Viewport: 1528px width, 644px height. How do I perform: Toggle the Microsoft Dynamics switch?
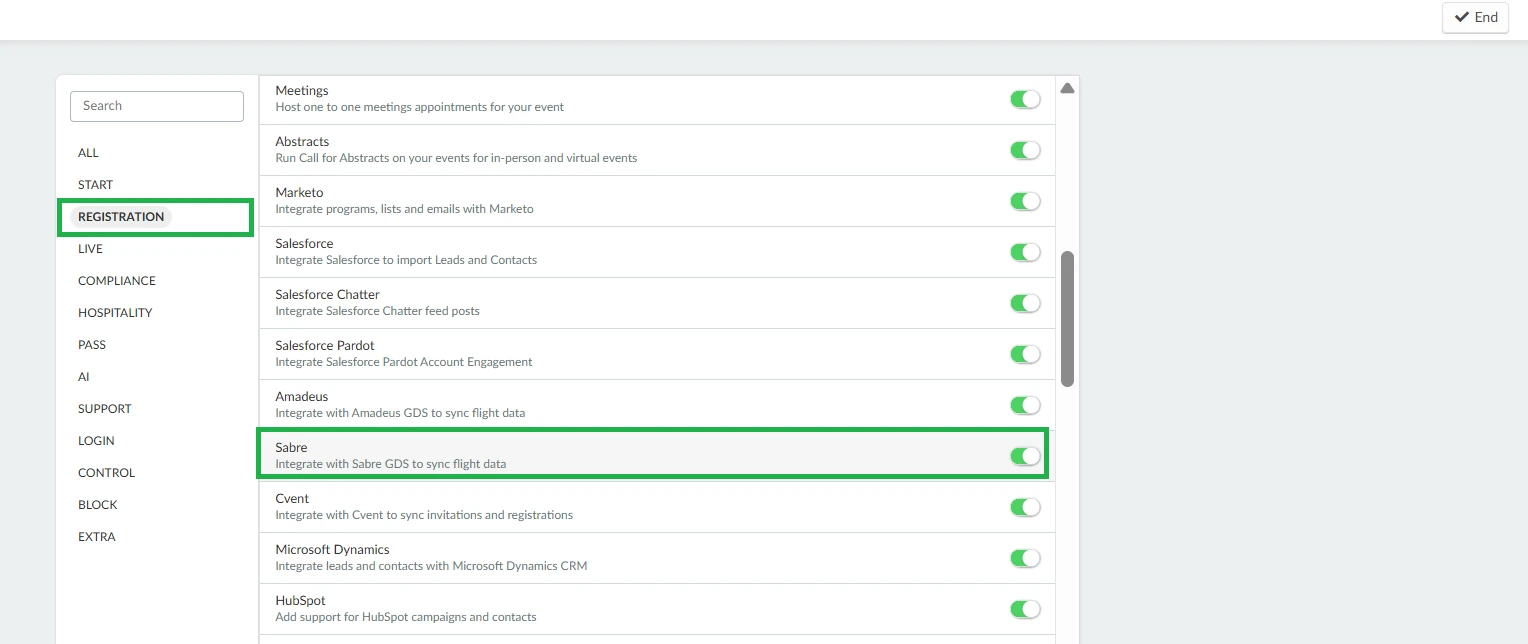1025,558
